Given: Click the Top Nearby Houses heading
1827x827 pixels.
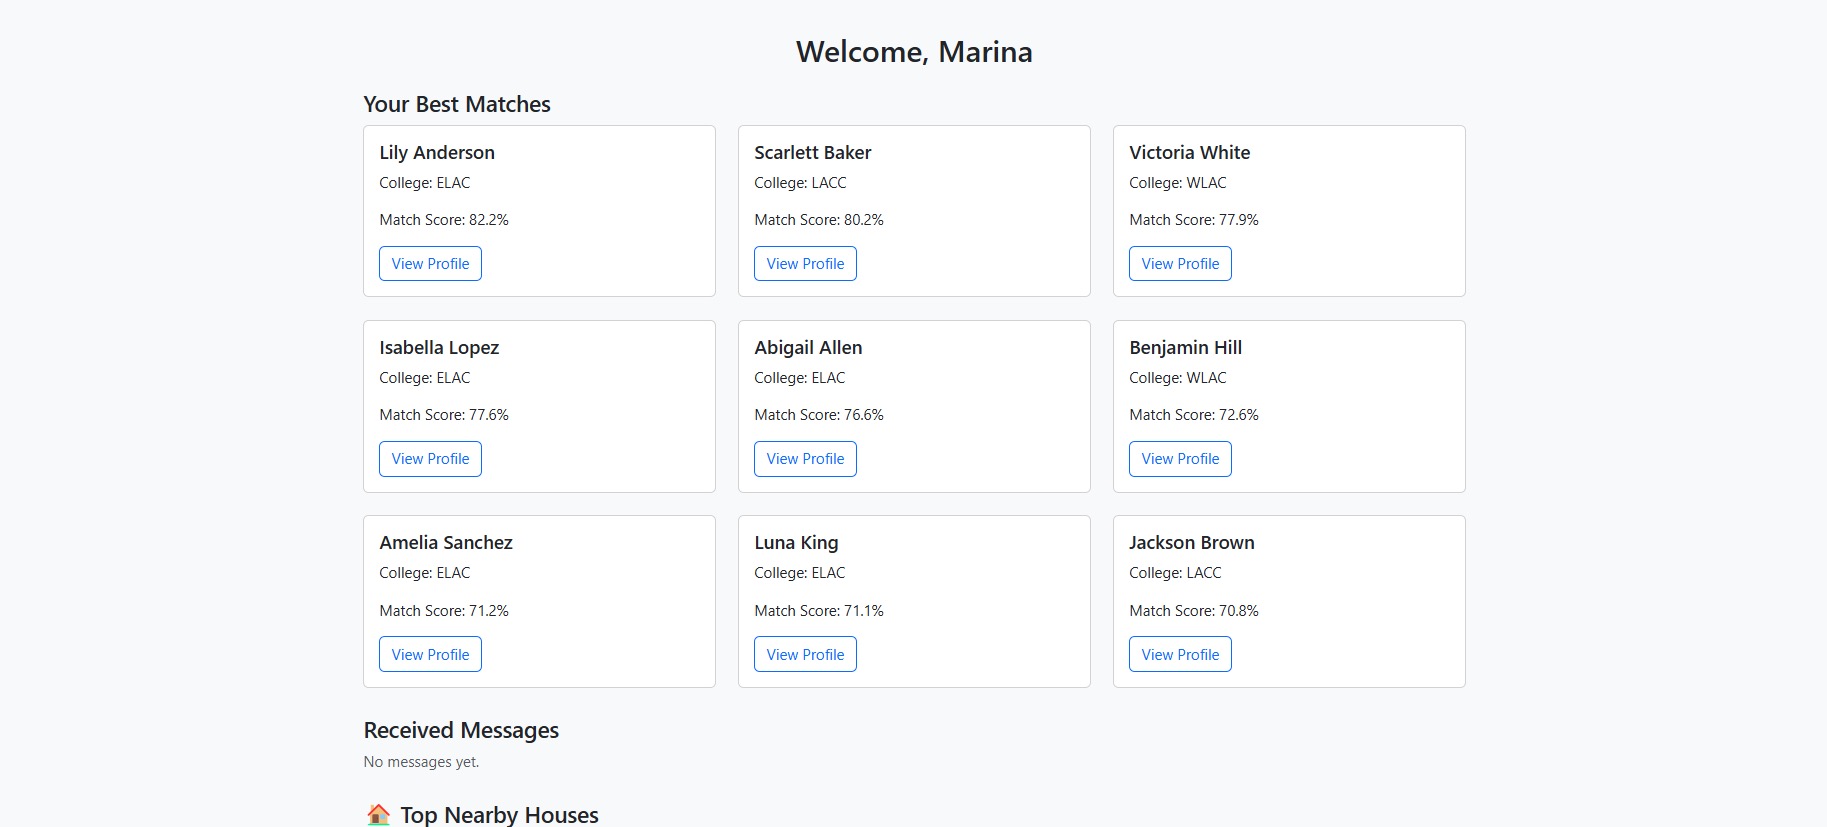Looking at the screenshot, I should 499,814.
